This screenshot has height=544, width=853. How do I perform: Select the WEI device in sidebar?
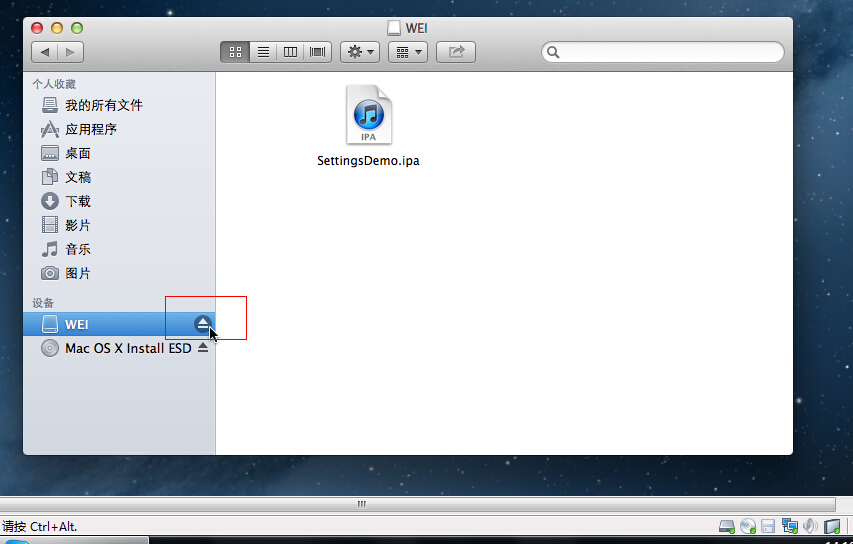click(119, 324)
